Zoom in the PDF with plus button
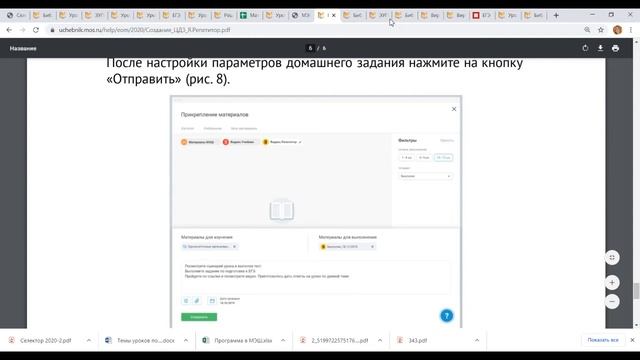640x360 pixels. (x=612, y=282)
